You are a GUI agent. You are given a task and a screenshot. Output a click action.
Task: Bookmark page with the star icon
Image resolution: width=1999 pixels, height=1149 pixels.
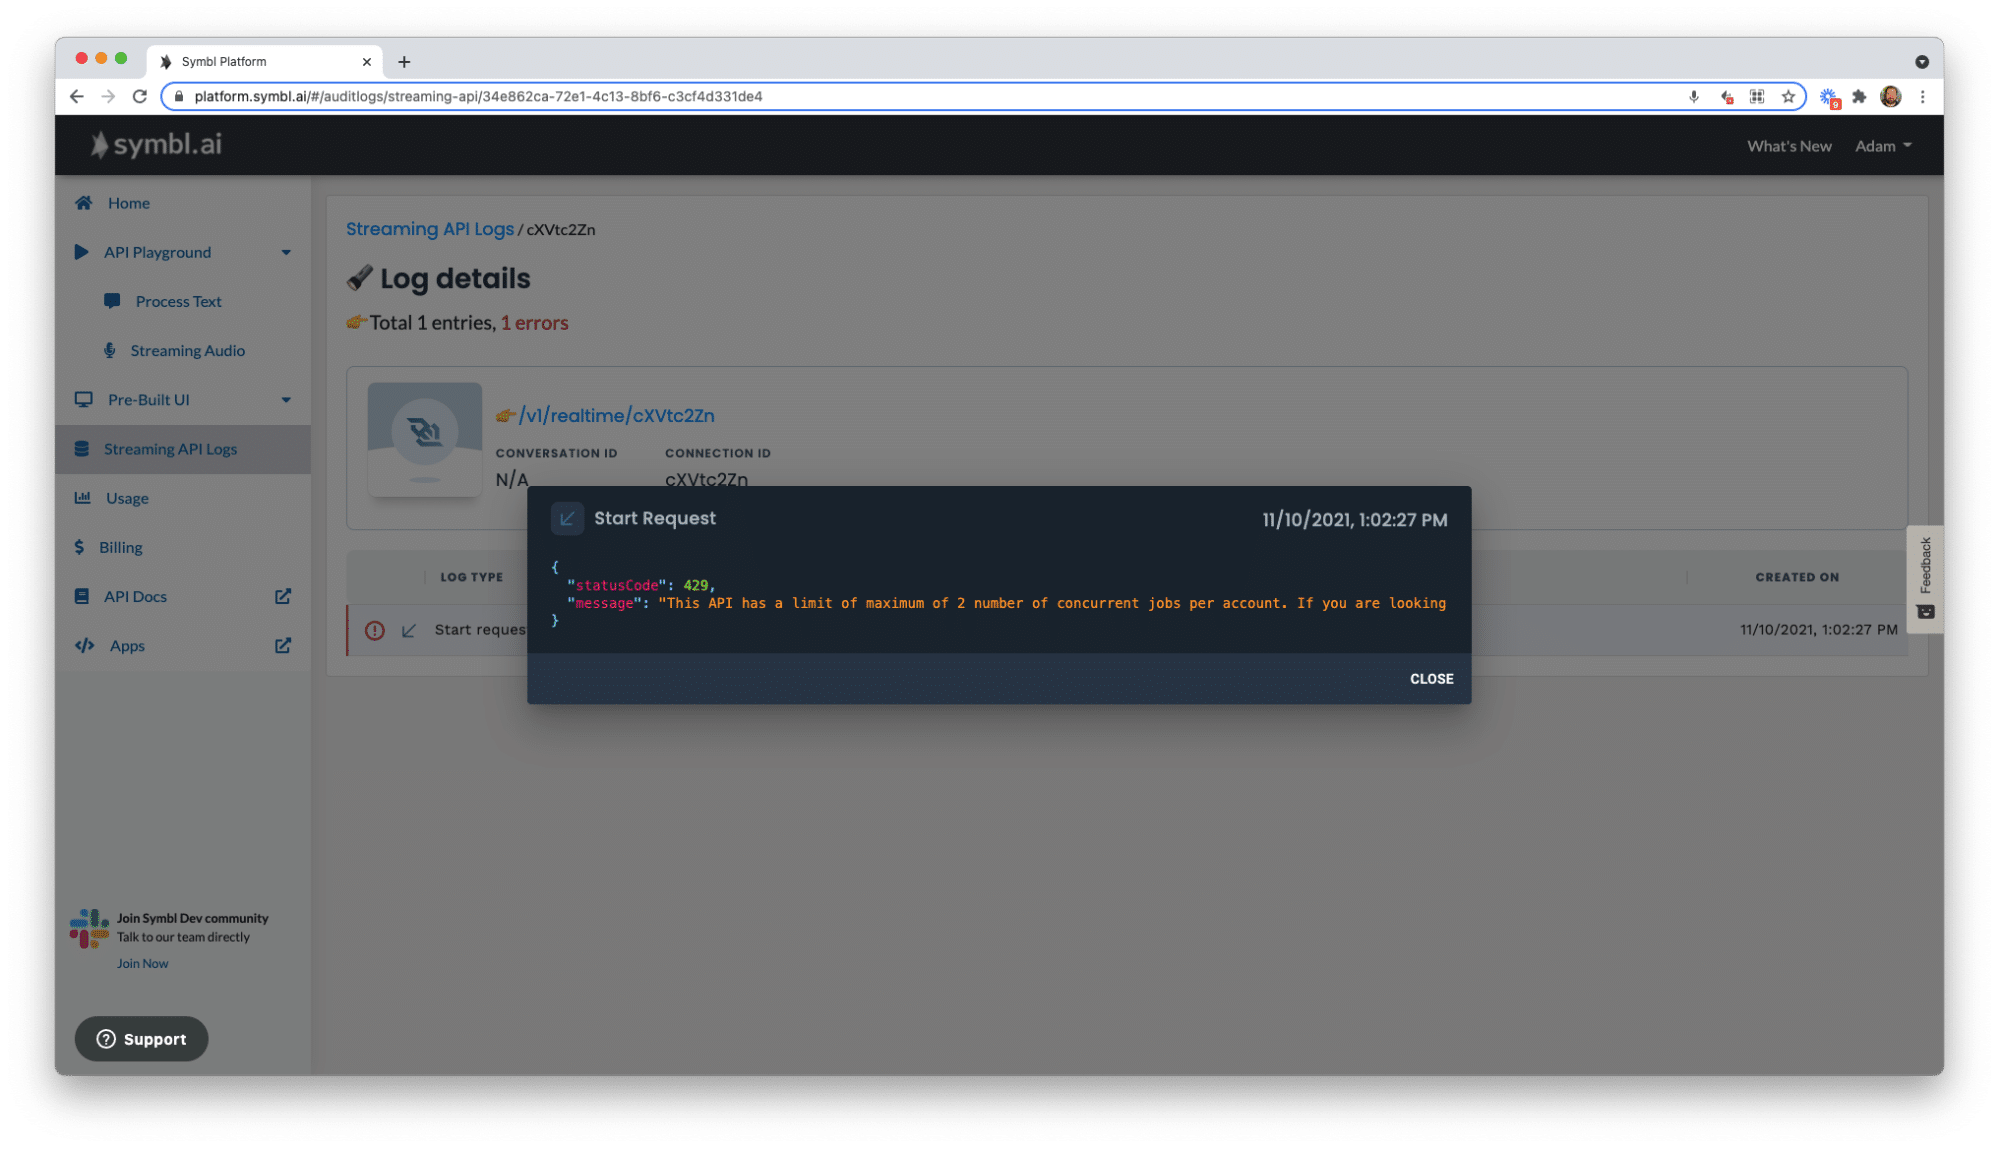point(1788,96)
